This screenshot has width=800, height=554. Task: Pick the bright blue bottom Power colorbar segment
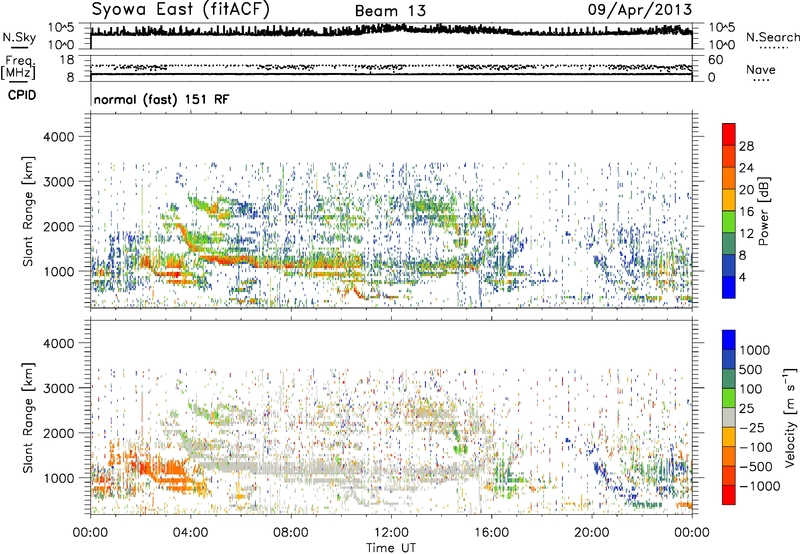click(729, 287)
